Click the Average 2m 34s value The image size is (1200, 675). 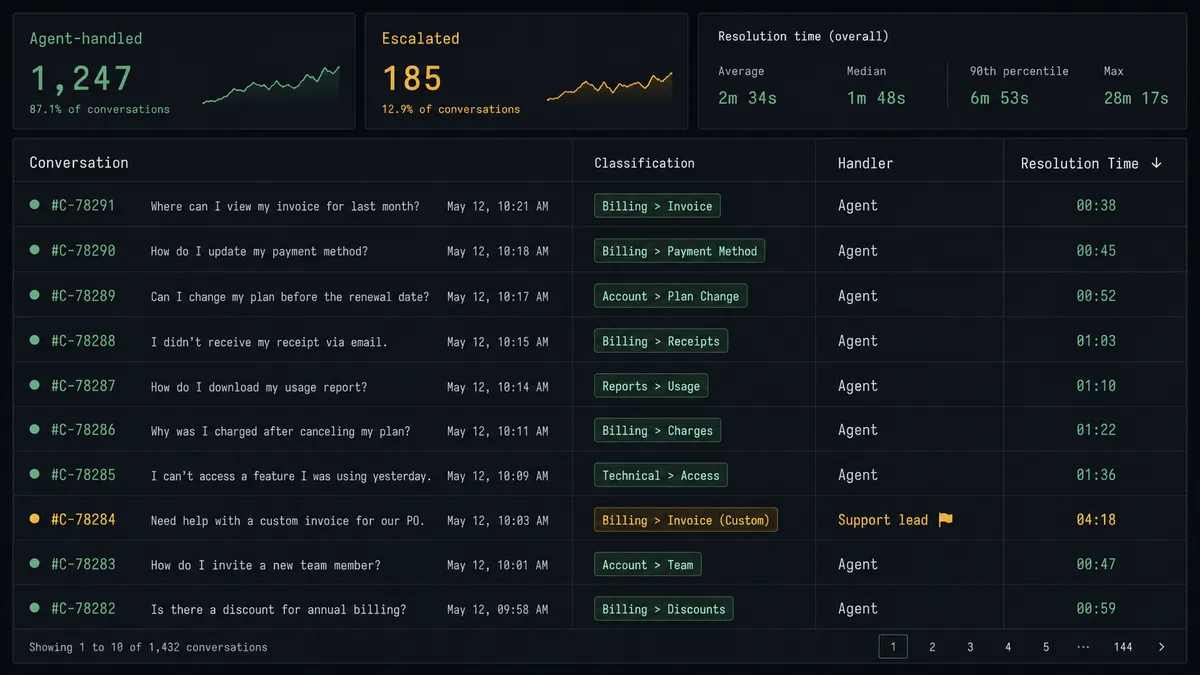pyautogui.click(x=747, y=97)
